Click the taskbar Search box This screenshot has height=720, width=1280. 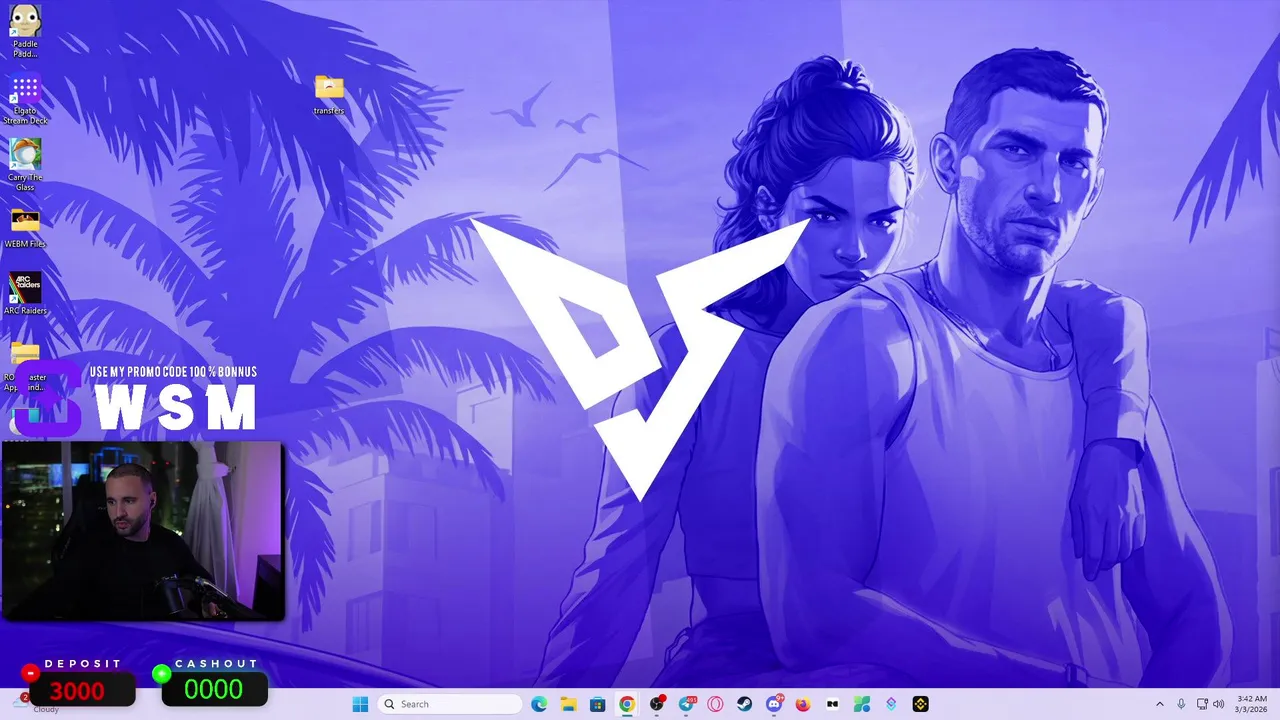pos(449,704)
